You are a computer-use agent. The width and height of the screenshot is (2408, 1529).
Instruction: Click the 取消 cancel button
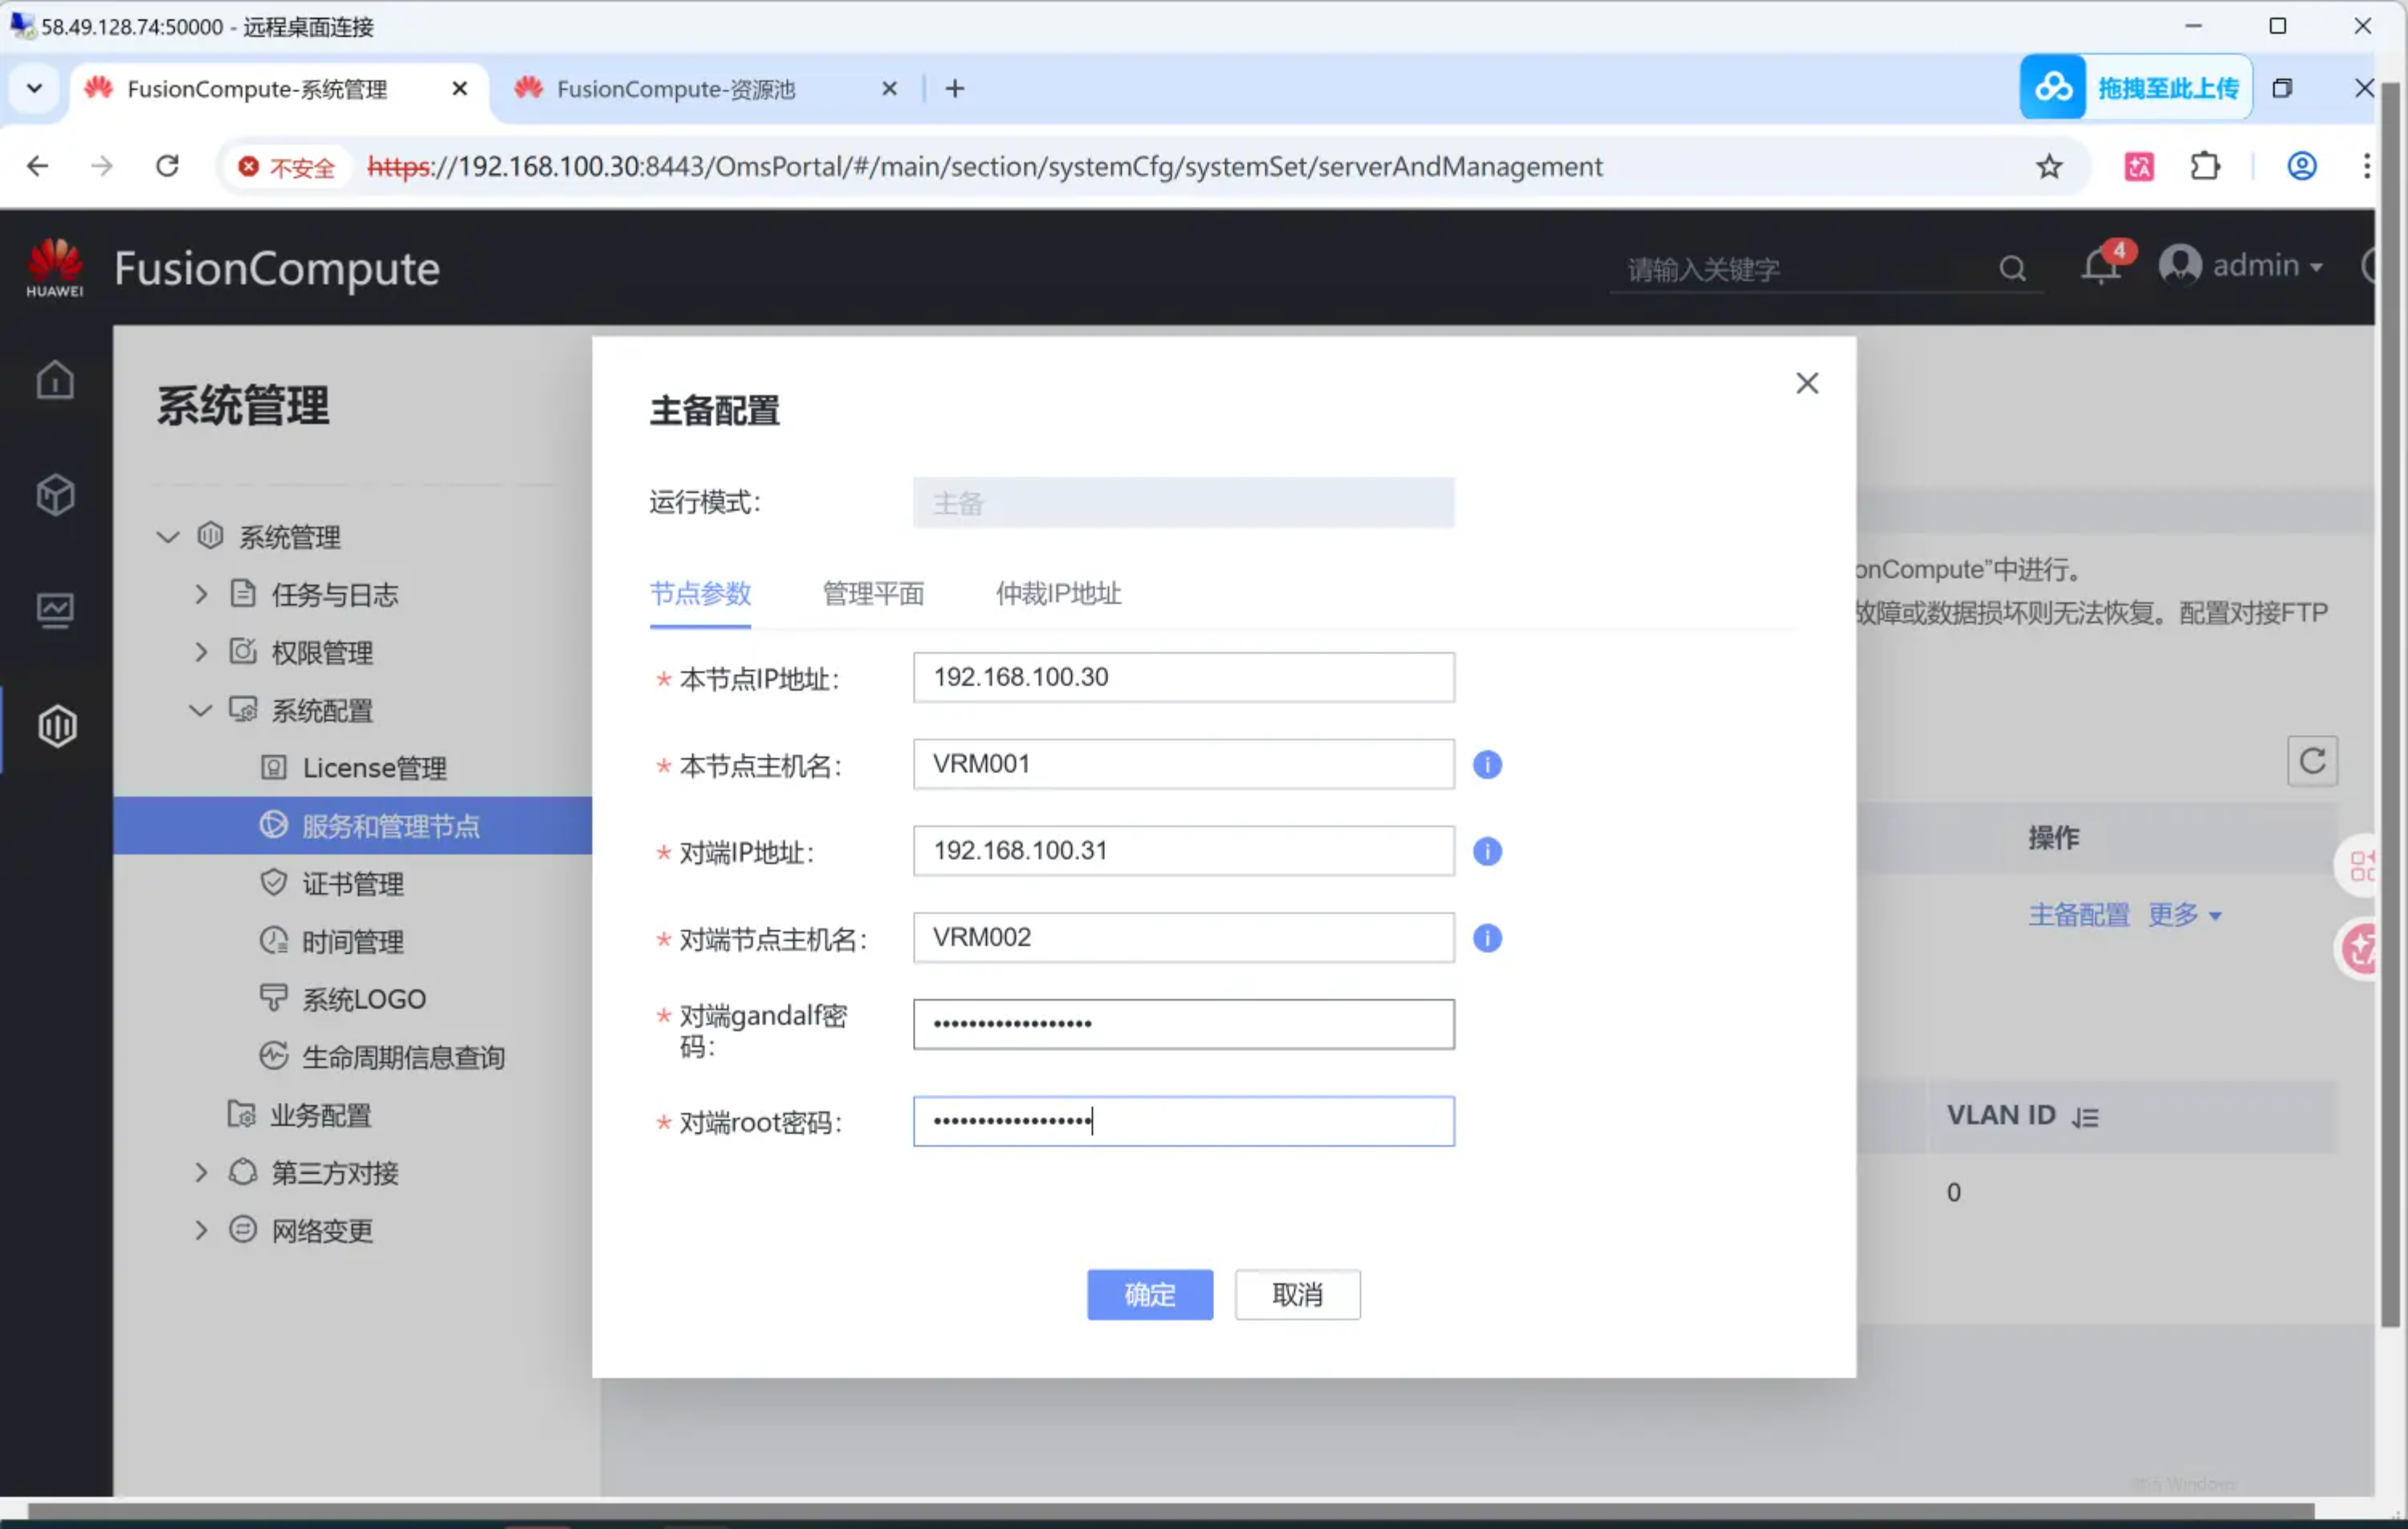(x=1297, y=1295)
